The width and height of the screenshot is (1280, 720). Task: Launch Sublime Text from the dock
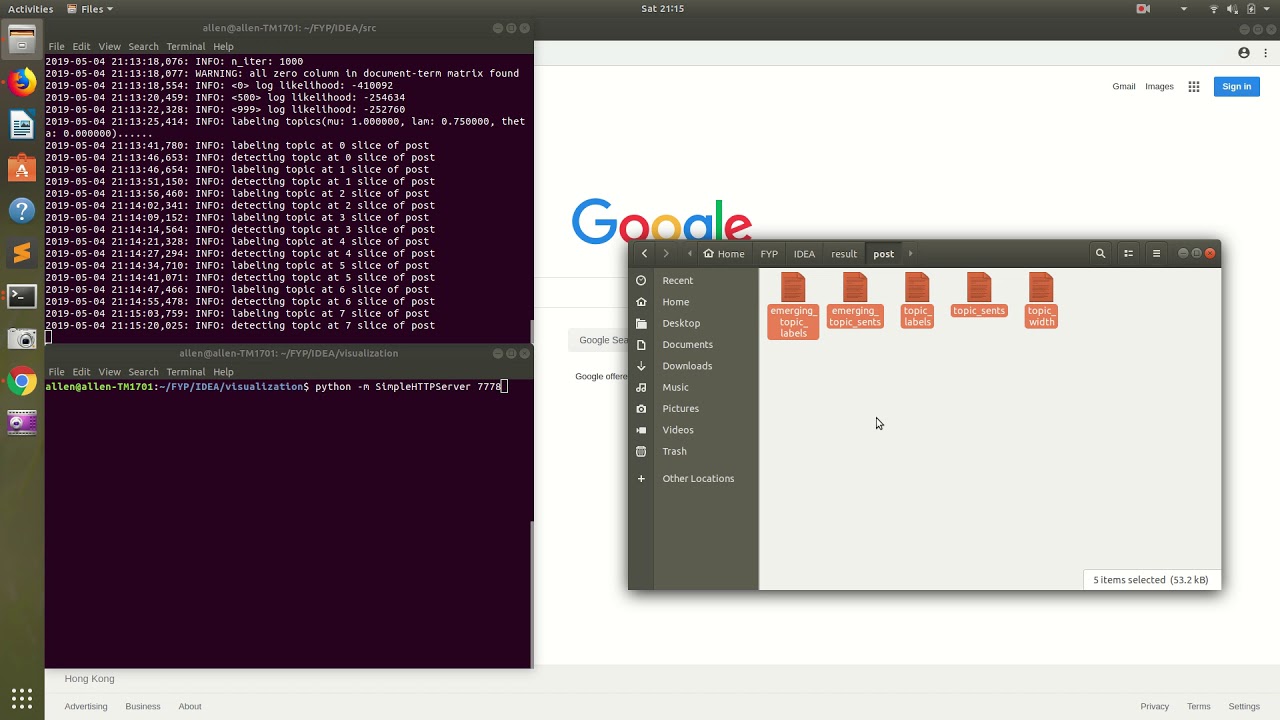tap(22, 253)
